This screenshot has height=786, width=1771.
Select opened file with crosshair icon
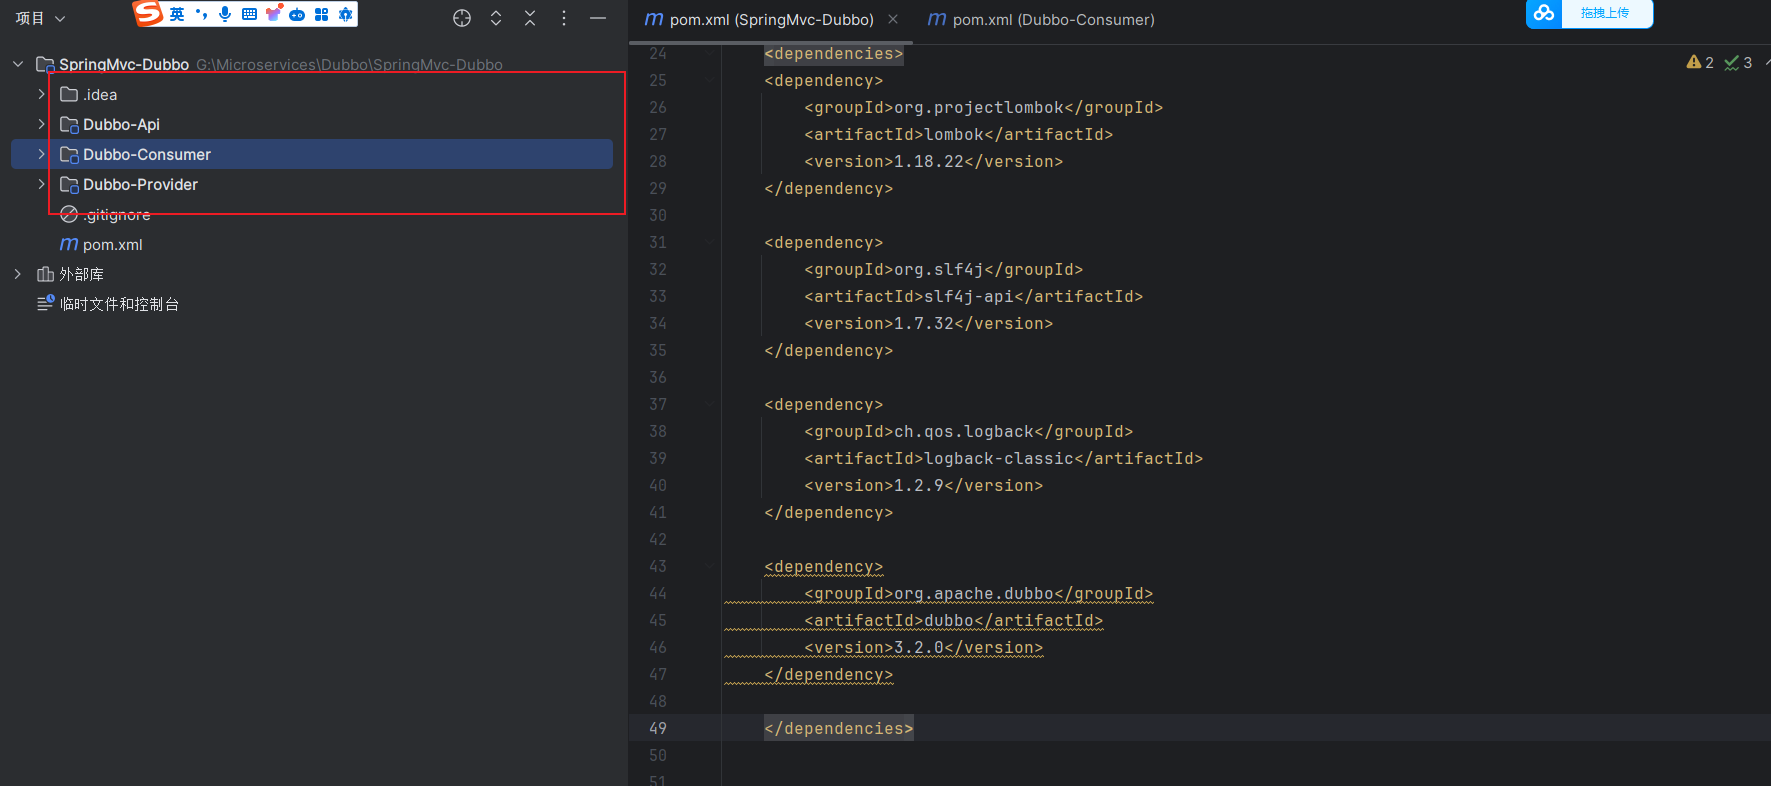462,18
